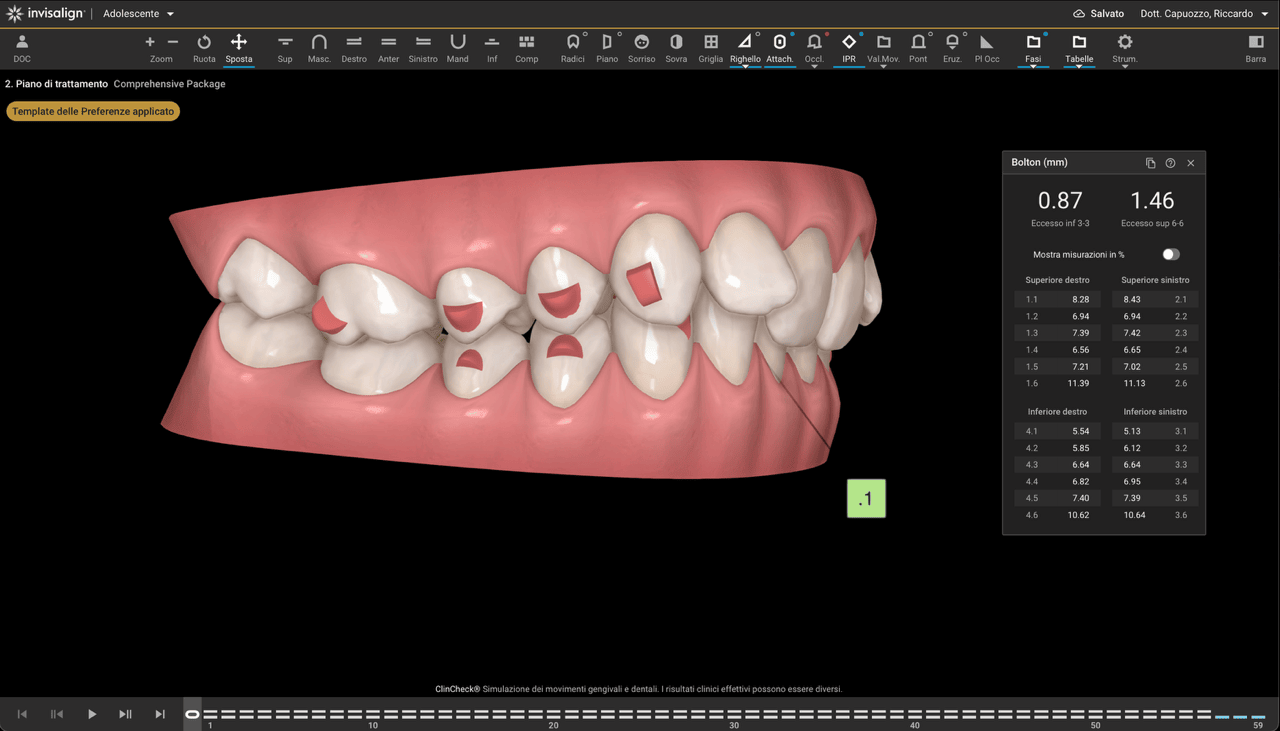Toggle the Griglia grid overlay

click(x=711, y=48)
